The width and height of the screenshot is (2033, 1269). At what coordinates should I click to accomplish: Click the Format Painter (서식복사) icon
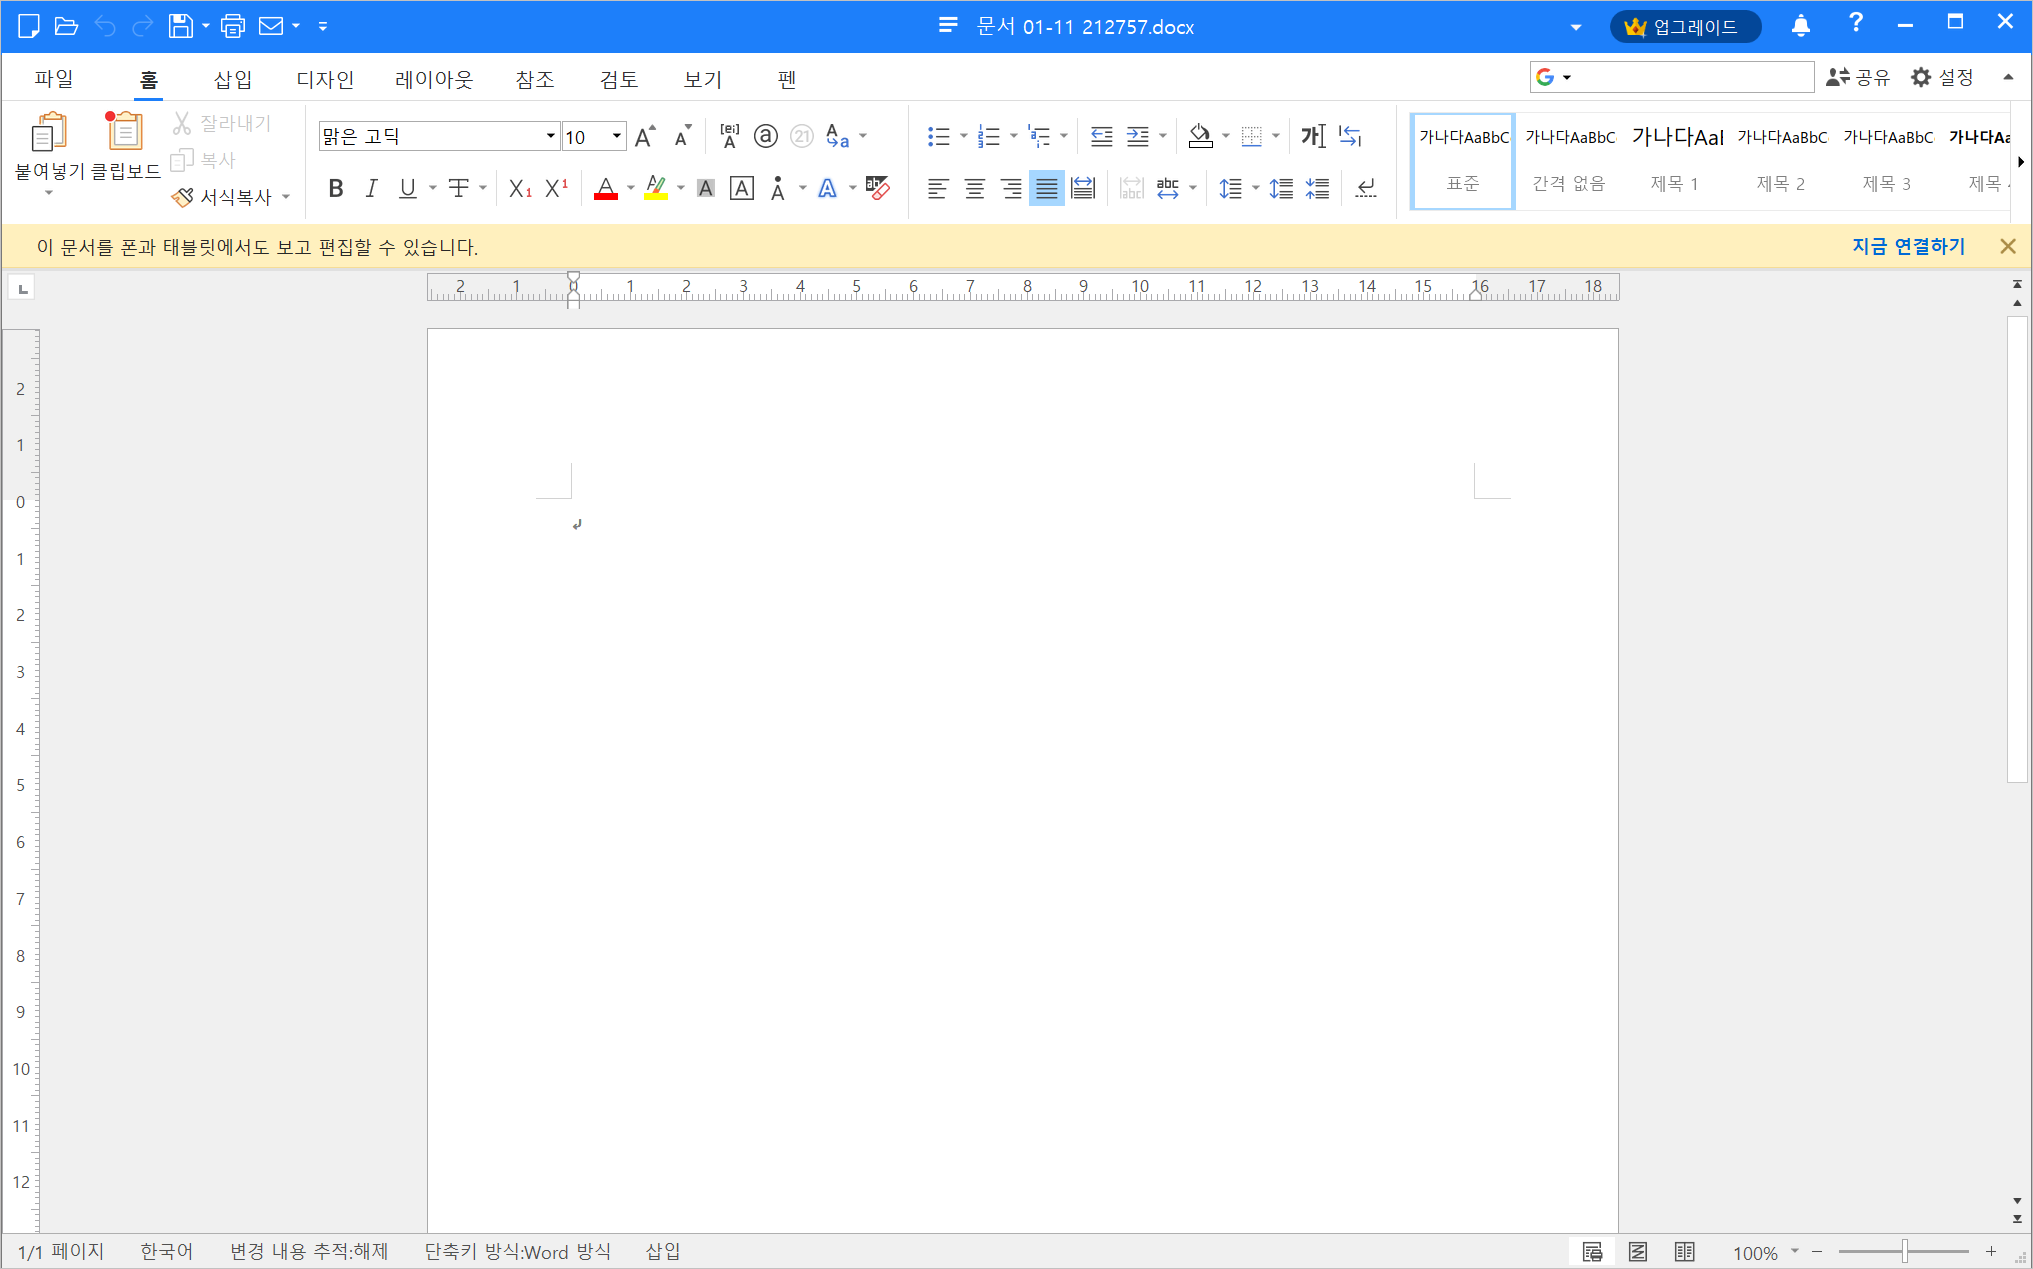tap(183, 197)
